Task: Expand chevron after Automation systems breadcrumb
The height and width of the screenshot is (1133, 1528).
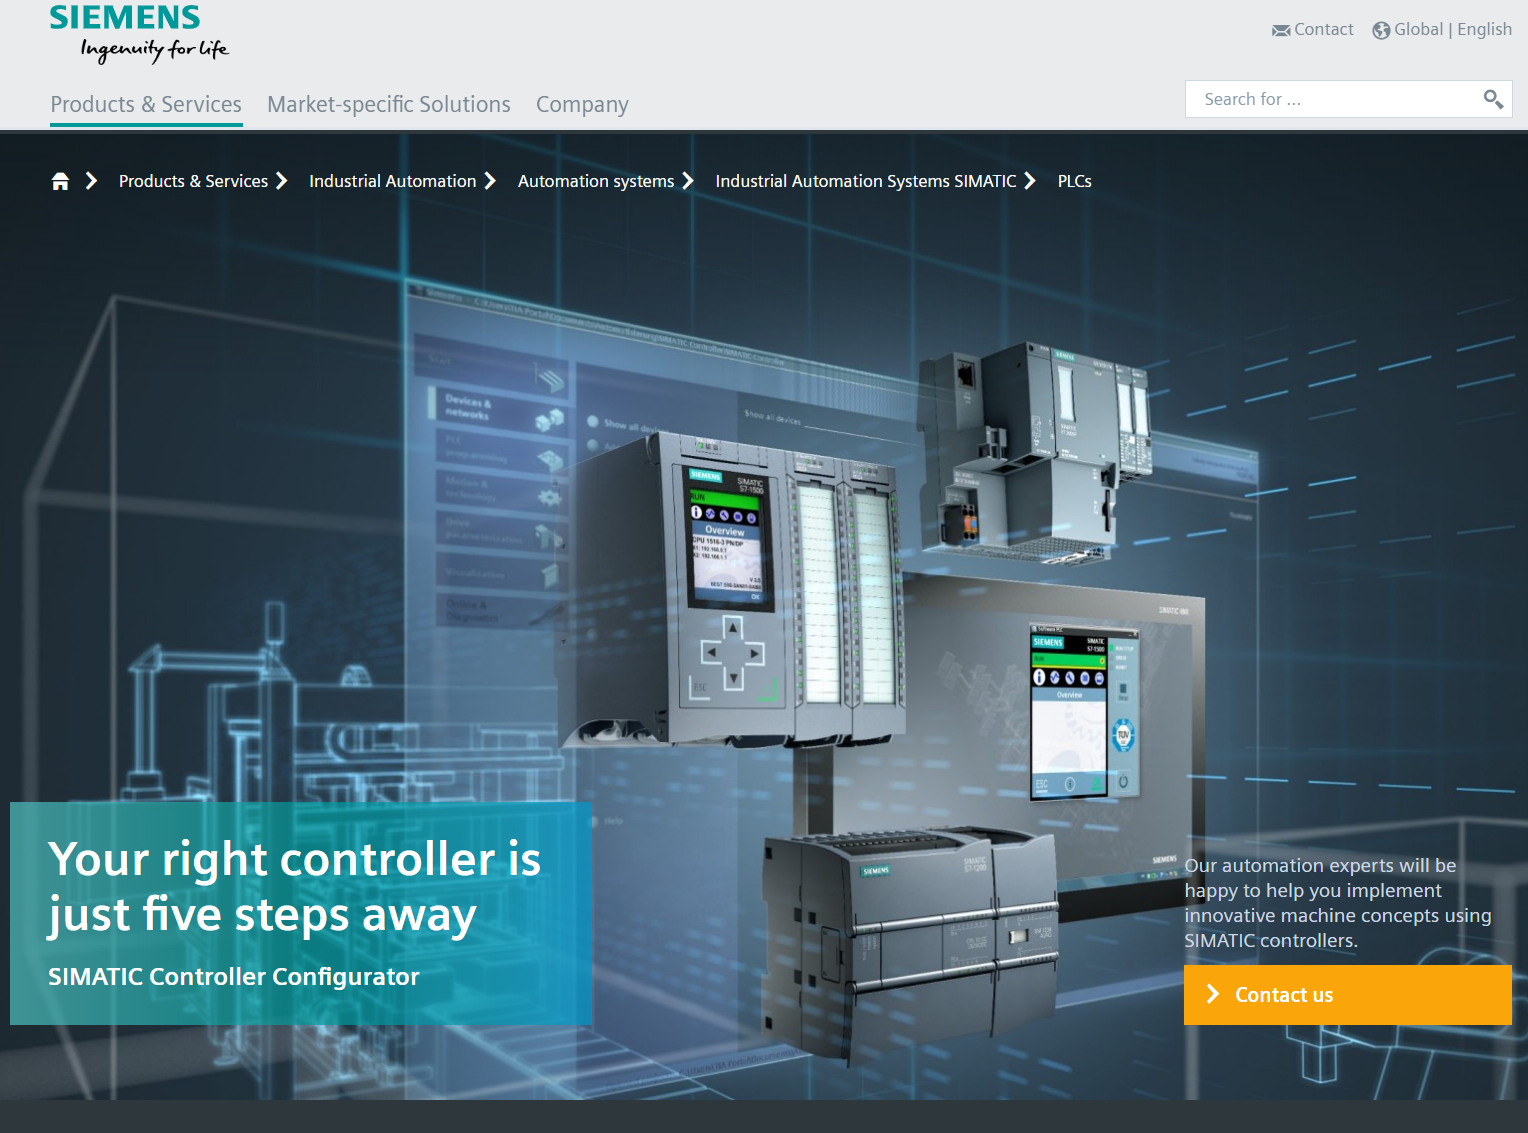Action: click(x=688, y=181)
